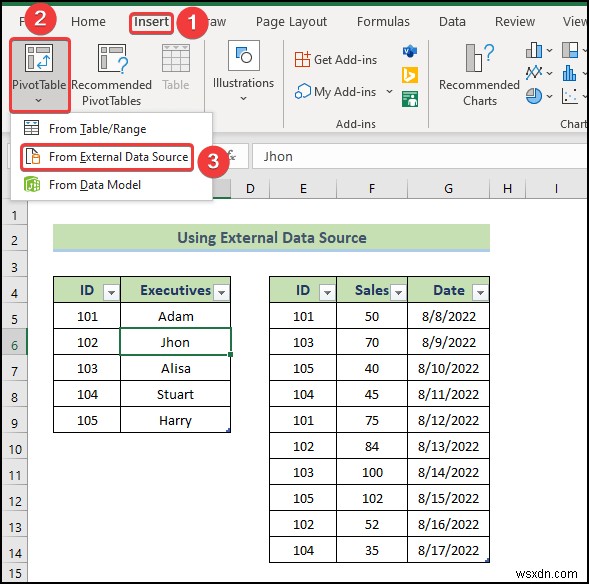Choose From Data Model option
Screen dimensions: 589x584
pyautogui.click(x=112, y=185)
